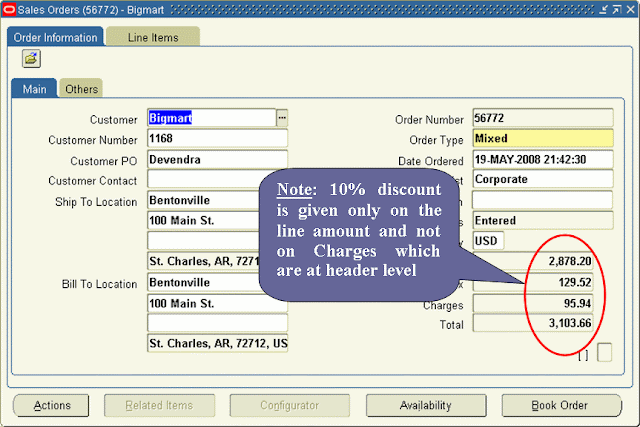
Task: Open the Others sub-tab
Action: [x=81, y=89]
